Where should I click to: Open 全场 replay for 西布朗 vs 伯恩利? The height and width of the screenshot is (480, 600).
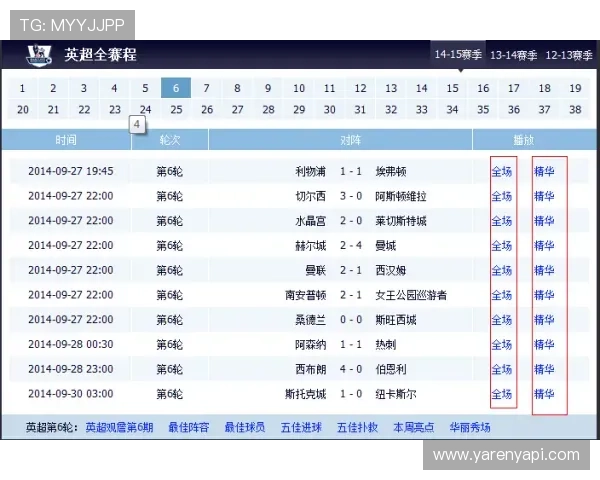click(x=502, y=369)
